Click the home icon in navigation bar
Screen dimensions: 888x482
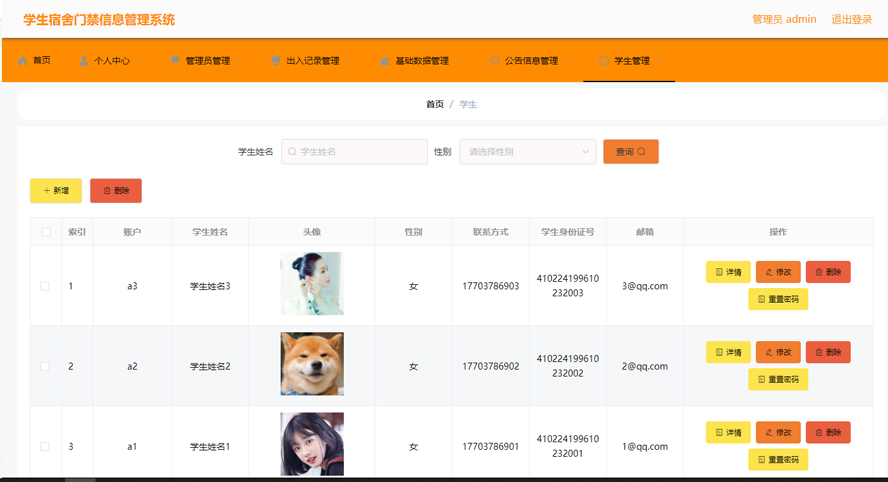pos(23,61)
